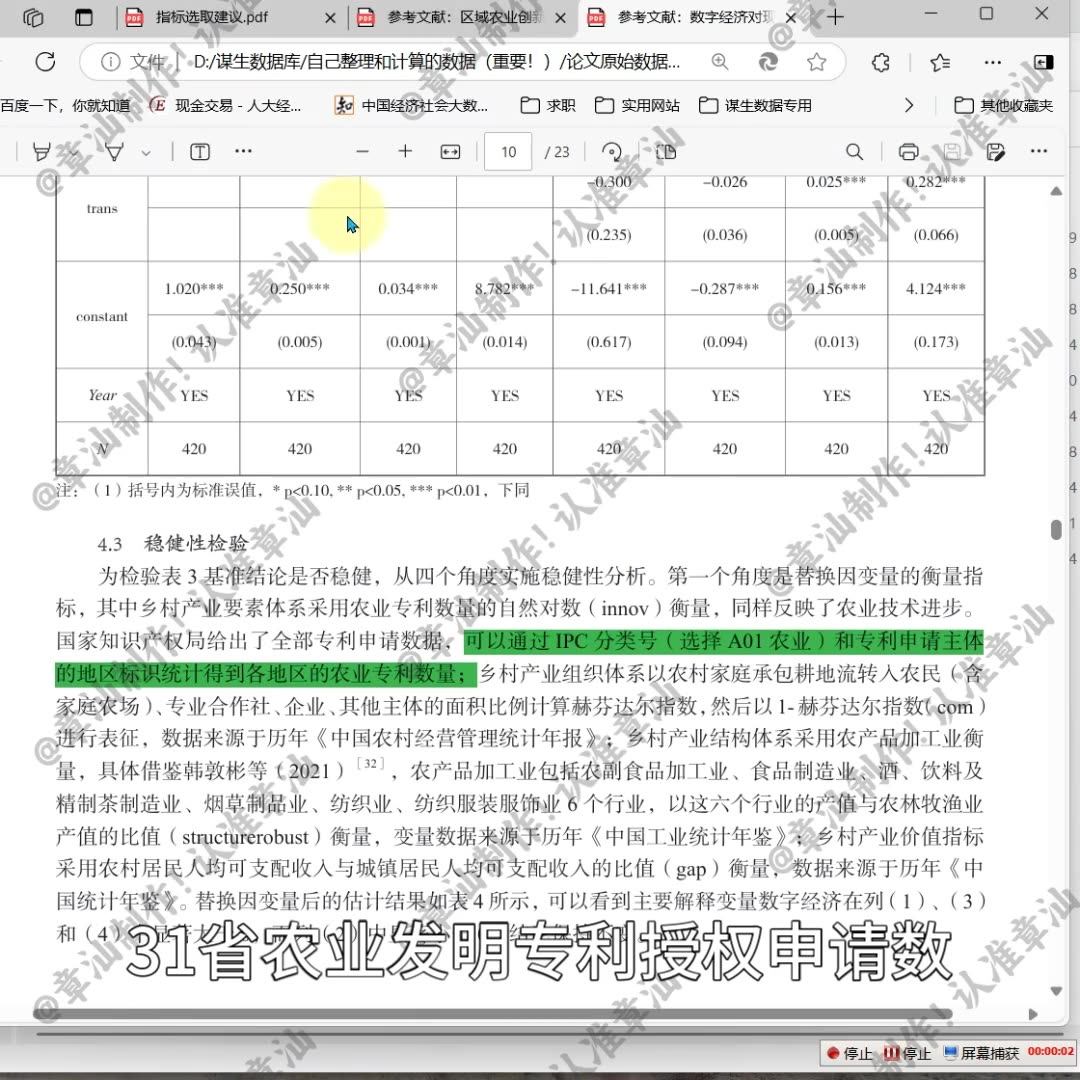Switch to two-page view layout
This screenshot has height=1080, width=1080.
[663, 151]
